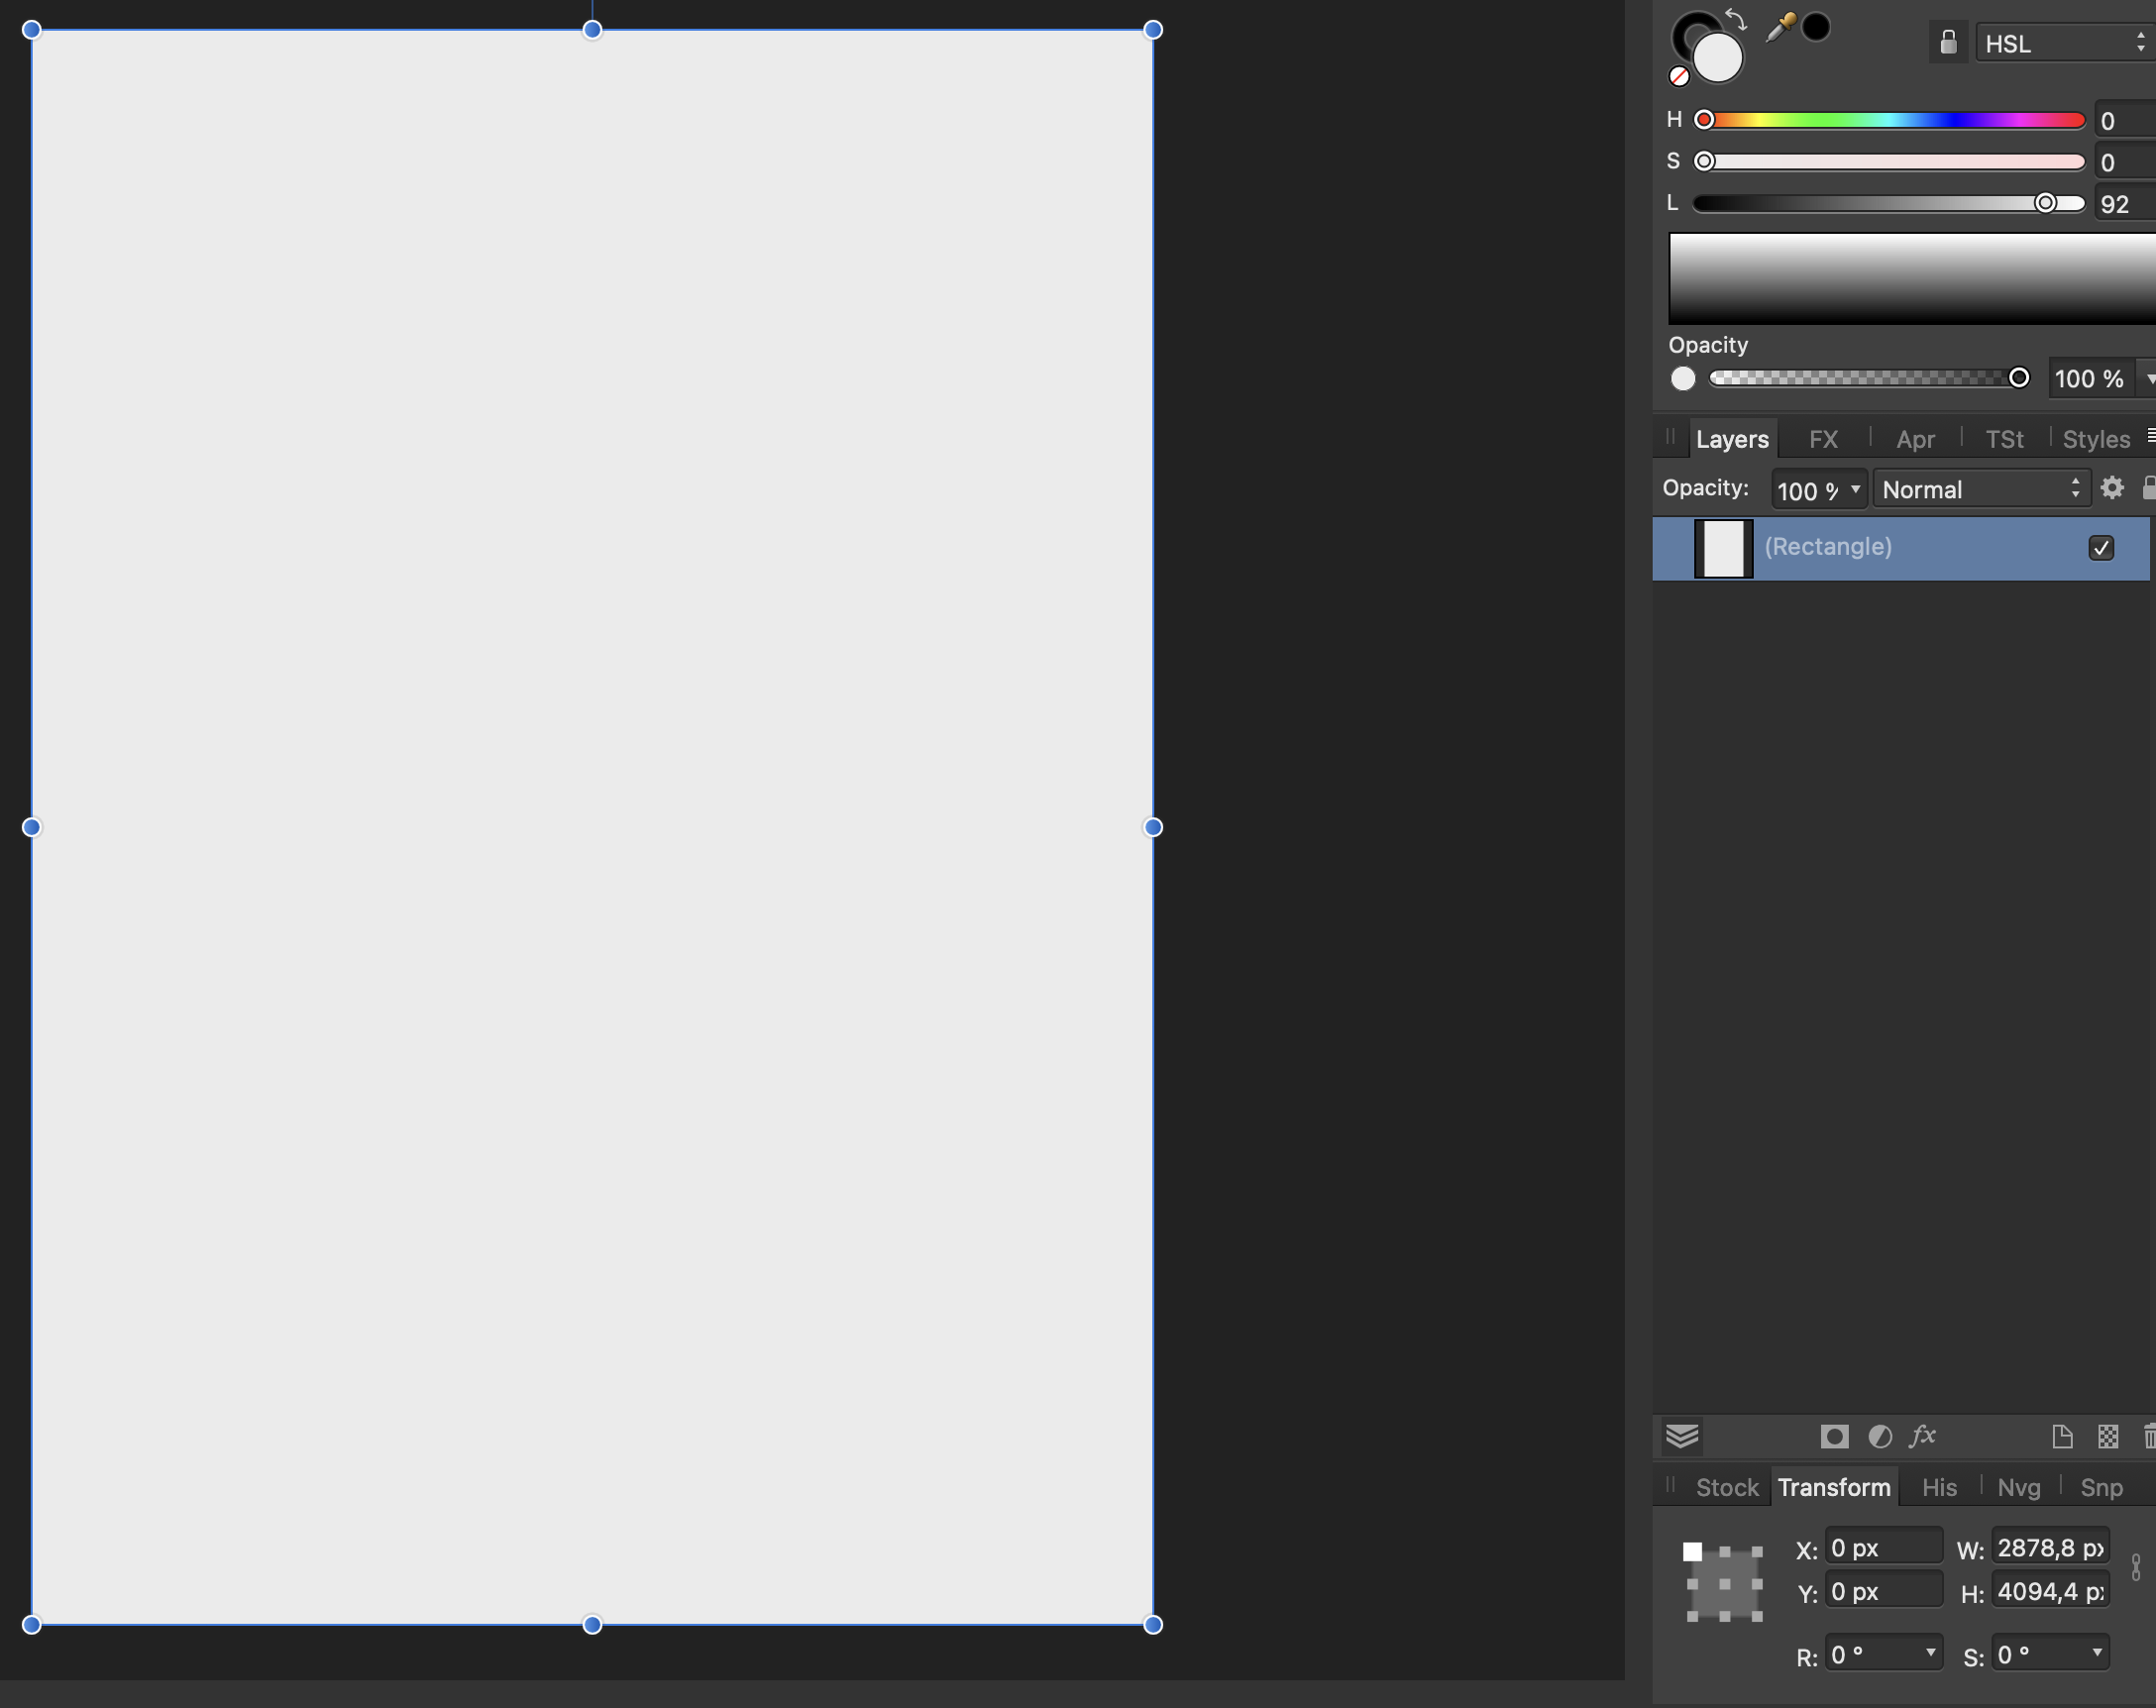Switch to the Stock tab
The height and width of the screenshot is (1708, 2156).
(x=1727, y=1488)
